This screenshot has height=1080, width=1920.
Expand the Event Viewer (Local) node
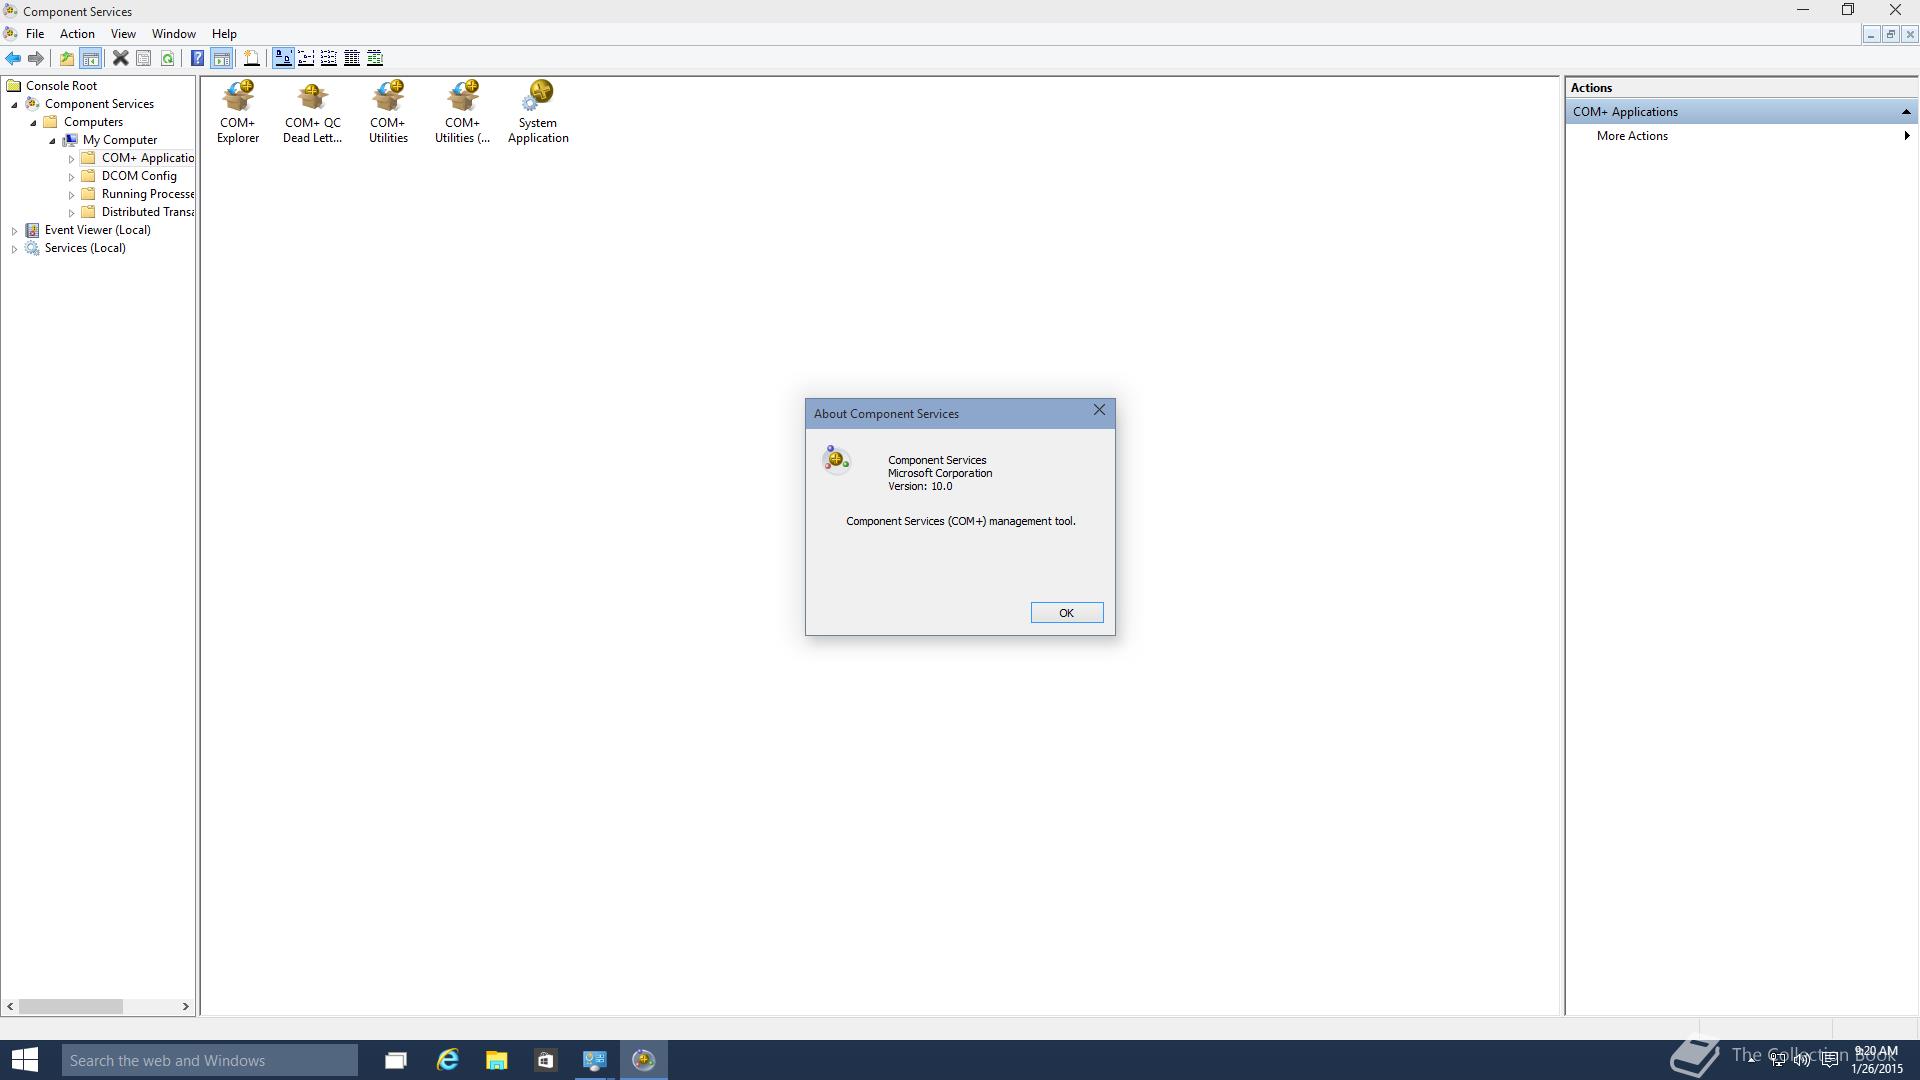click(x=14, y=230)
